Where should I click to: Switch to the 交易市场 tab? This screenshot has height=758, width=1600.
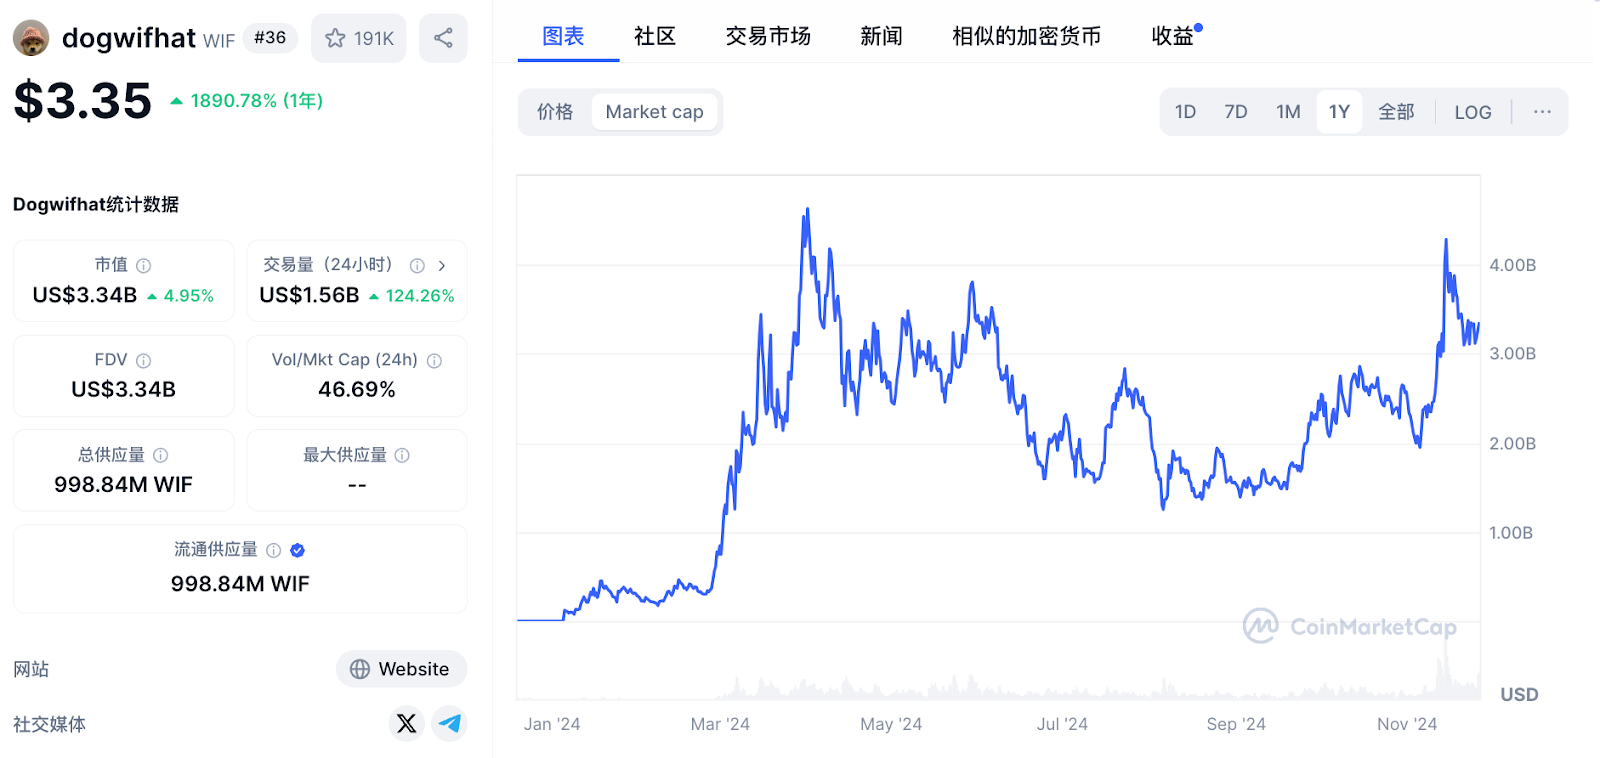click(768, 36)
